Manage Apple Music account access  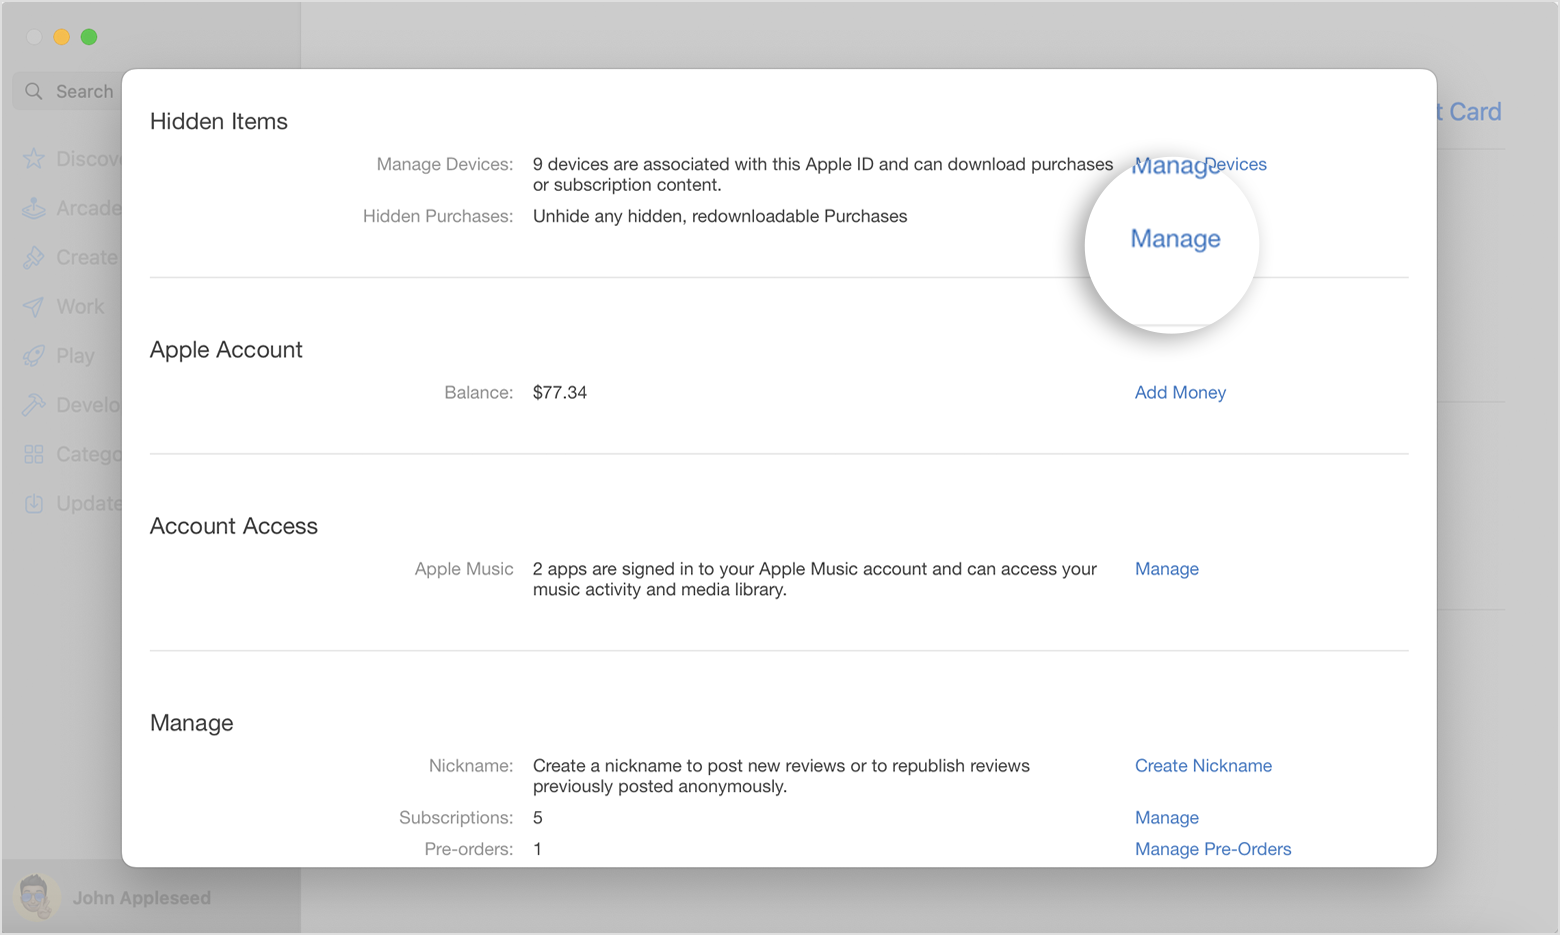point(1166,568)
